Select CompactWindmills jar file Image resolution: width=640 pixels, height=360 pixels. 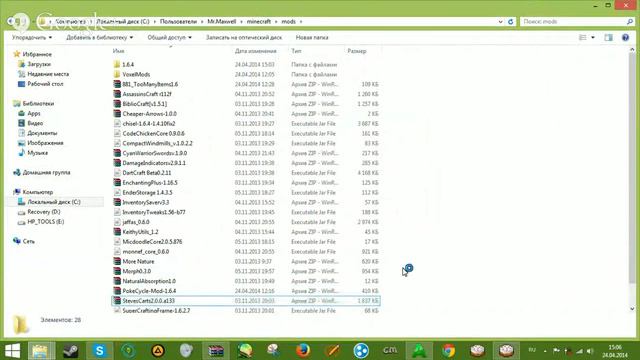157,143
